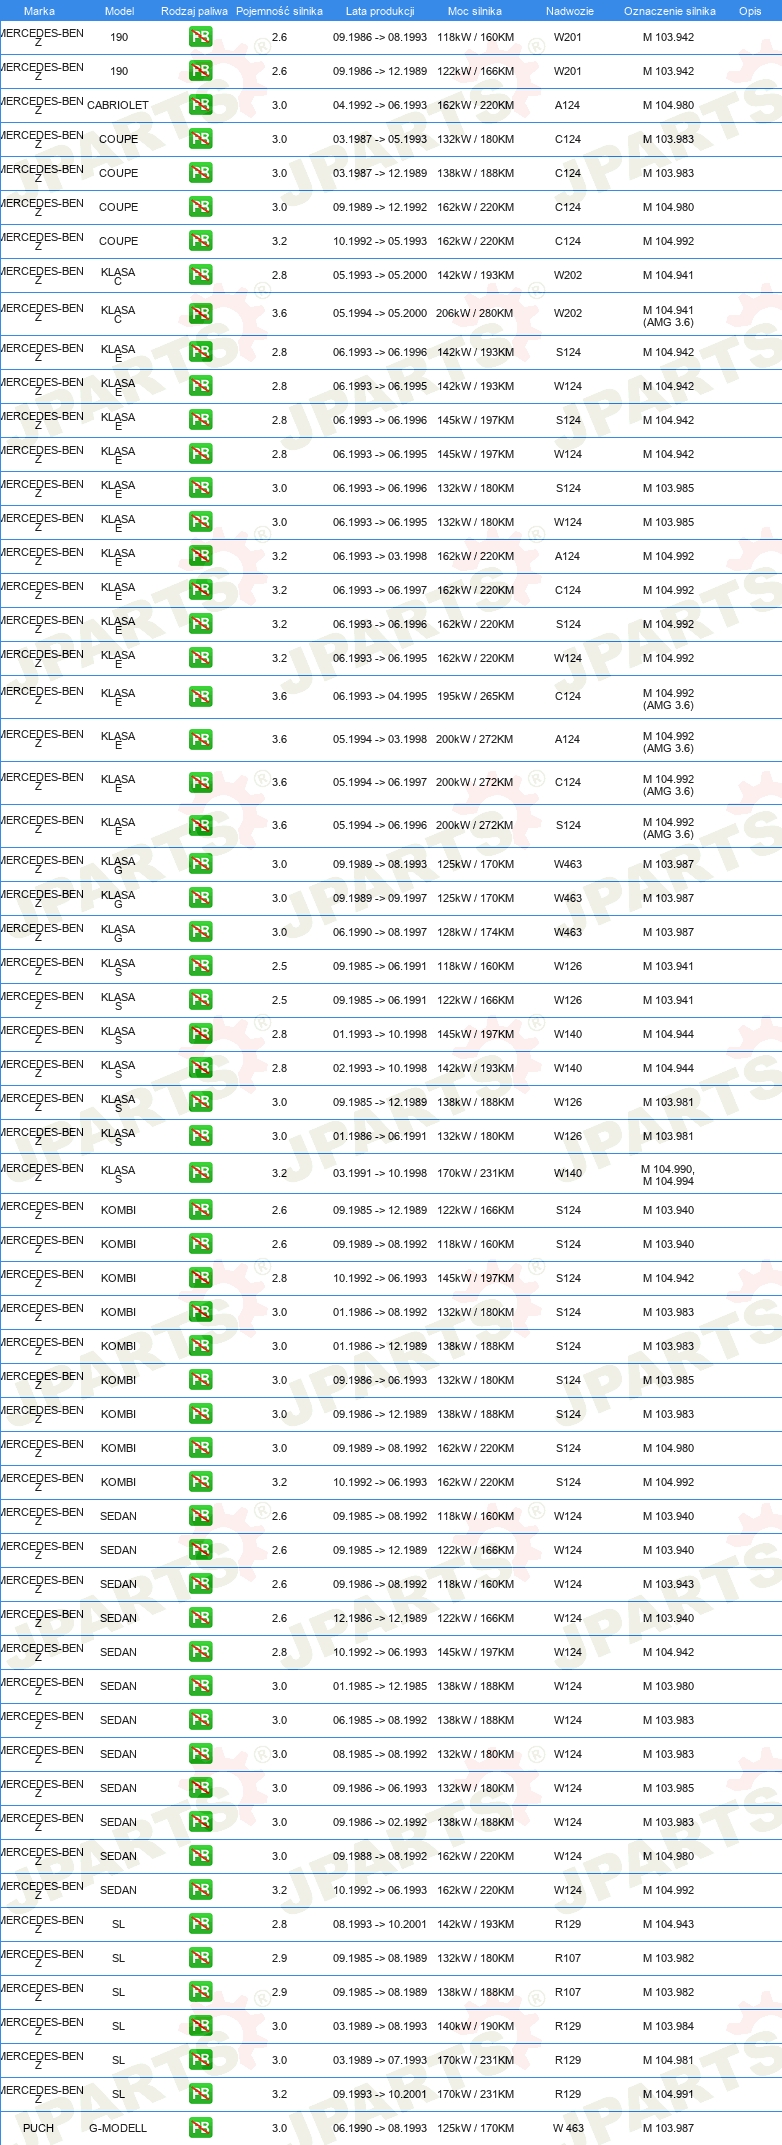Click fuel icon in KLASA E A124 3.2 row
Image resolution: width=782 pixels, height=2145 pixels.
200,556
